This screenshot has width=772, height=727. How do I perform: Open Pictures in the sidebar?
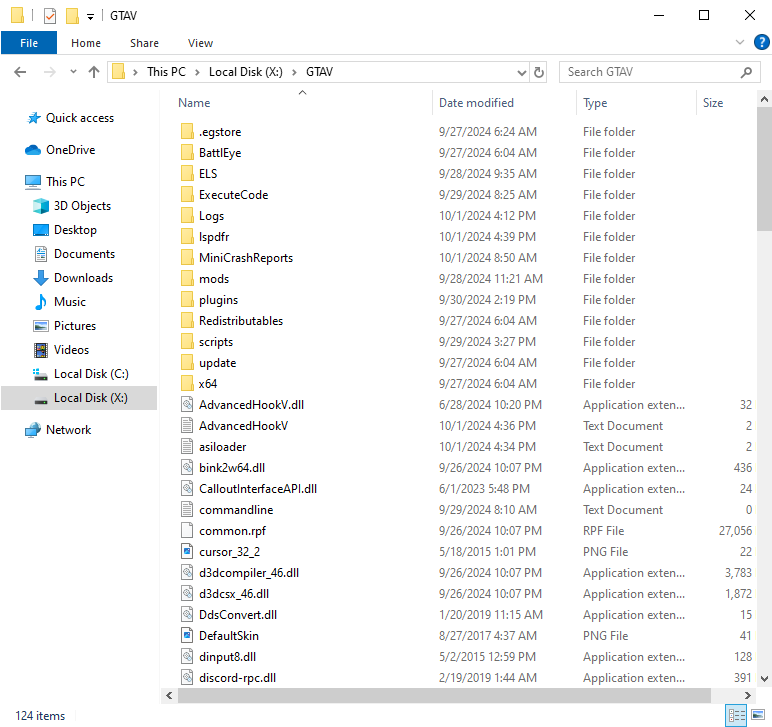75,326
